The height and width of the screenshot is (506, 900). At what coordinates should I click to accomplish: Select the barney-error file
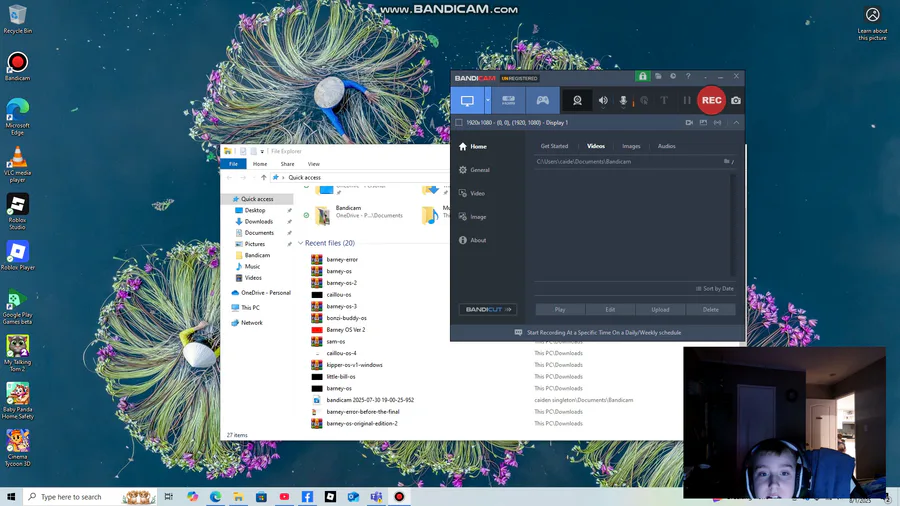342,260
